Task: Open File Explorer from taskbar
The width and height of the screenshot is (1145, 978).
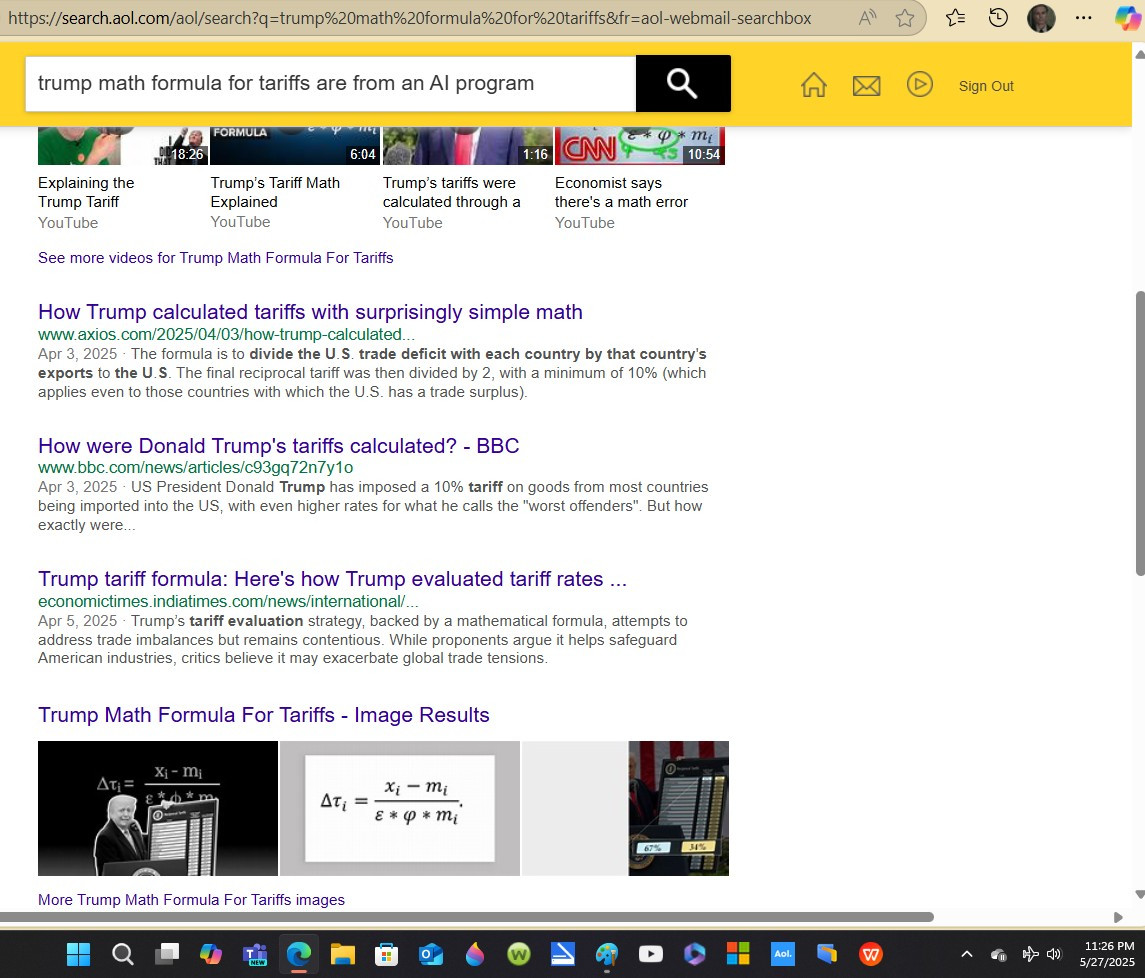Action: click(342, 954)
